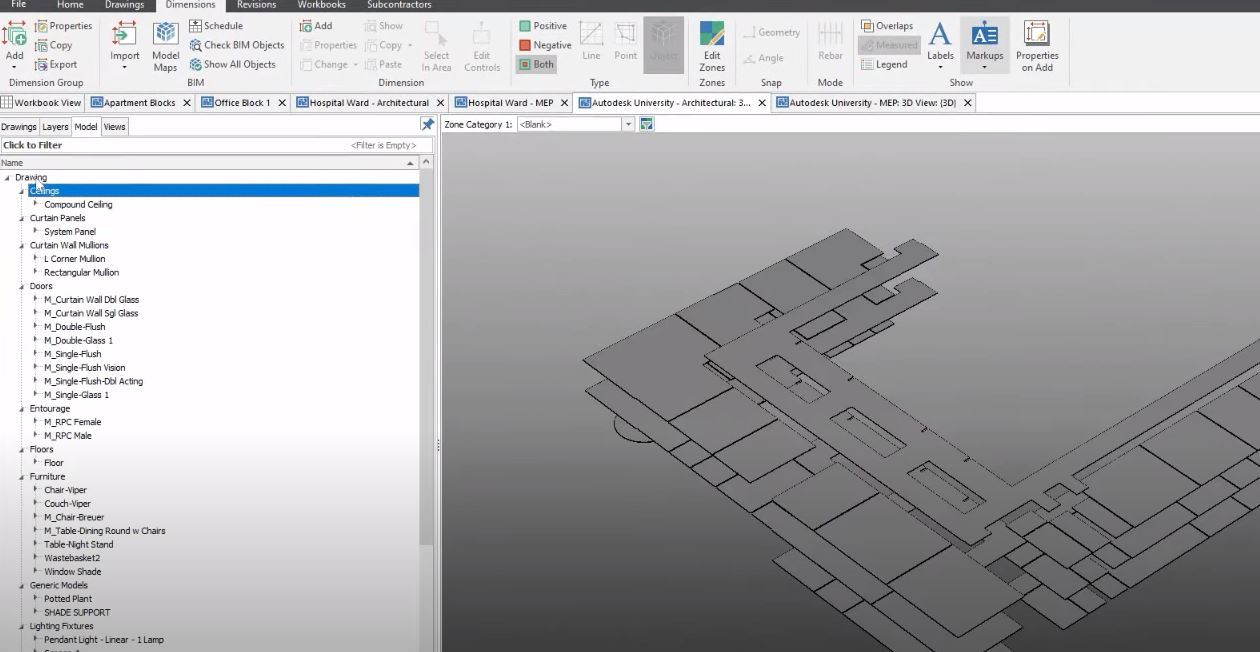Switch to Layers panel tab

(55, 127)
